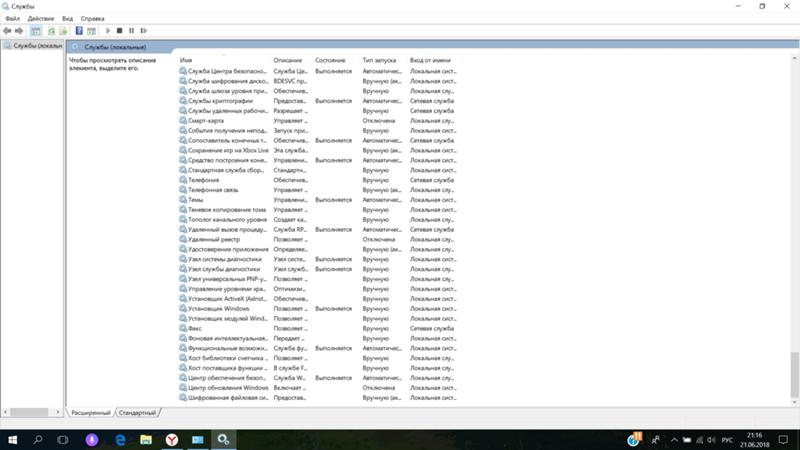Select Тополог канального уровня service name
800x450 pixels.
pyautogui.click(x=227, y=219)
